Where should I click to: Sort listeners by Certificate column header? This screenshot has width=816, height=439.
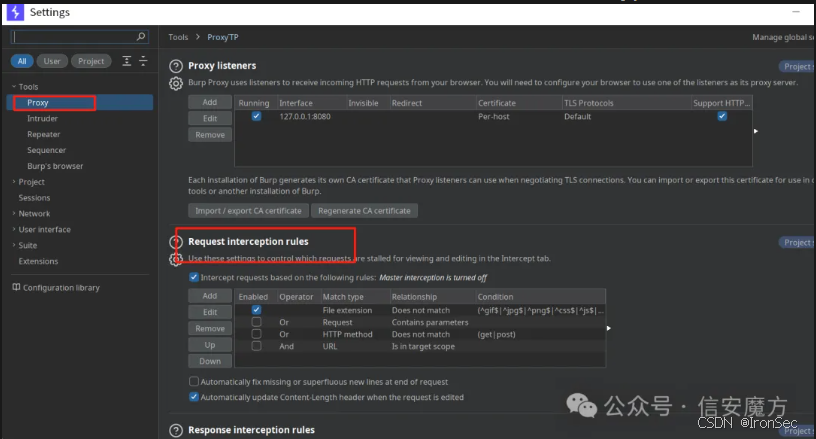[518, 103]
